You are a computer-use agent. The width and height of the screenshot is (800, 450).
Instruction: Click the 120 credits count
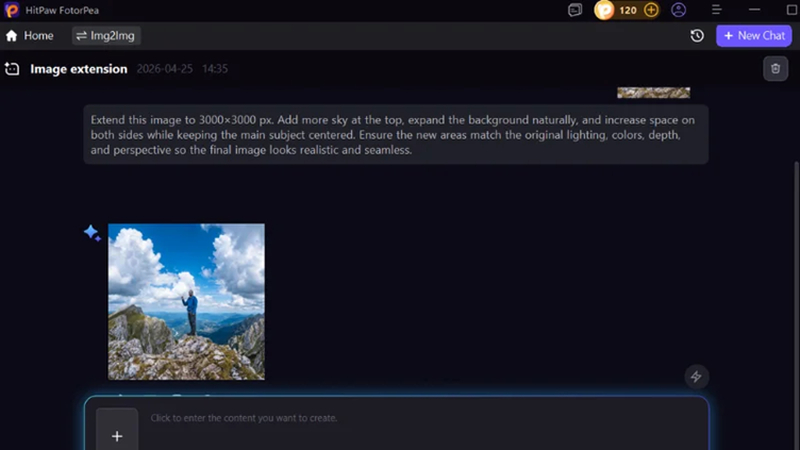click(628, 10)
